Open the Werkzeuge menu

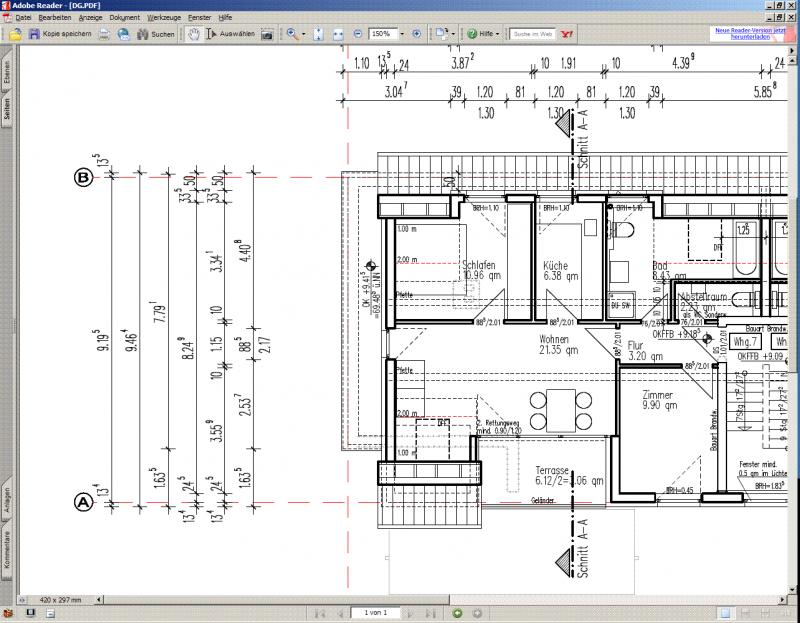click(164, 18)
